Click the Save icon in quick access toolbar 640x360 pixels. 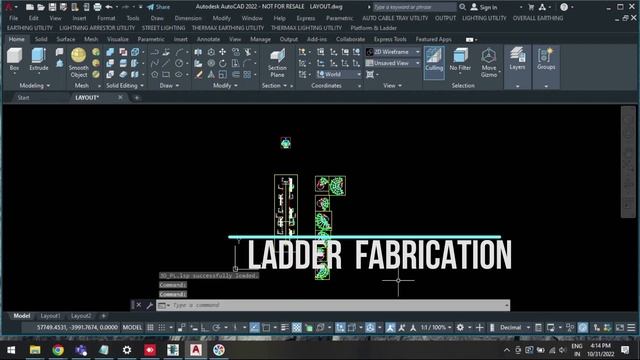click(52, 7)
